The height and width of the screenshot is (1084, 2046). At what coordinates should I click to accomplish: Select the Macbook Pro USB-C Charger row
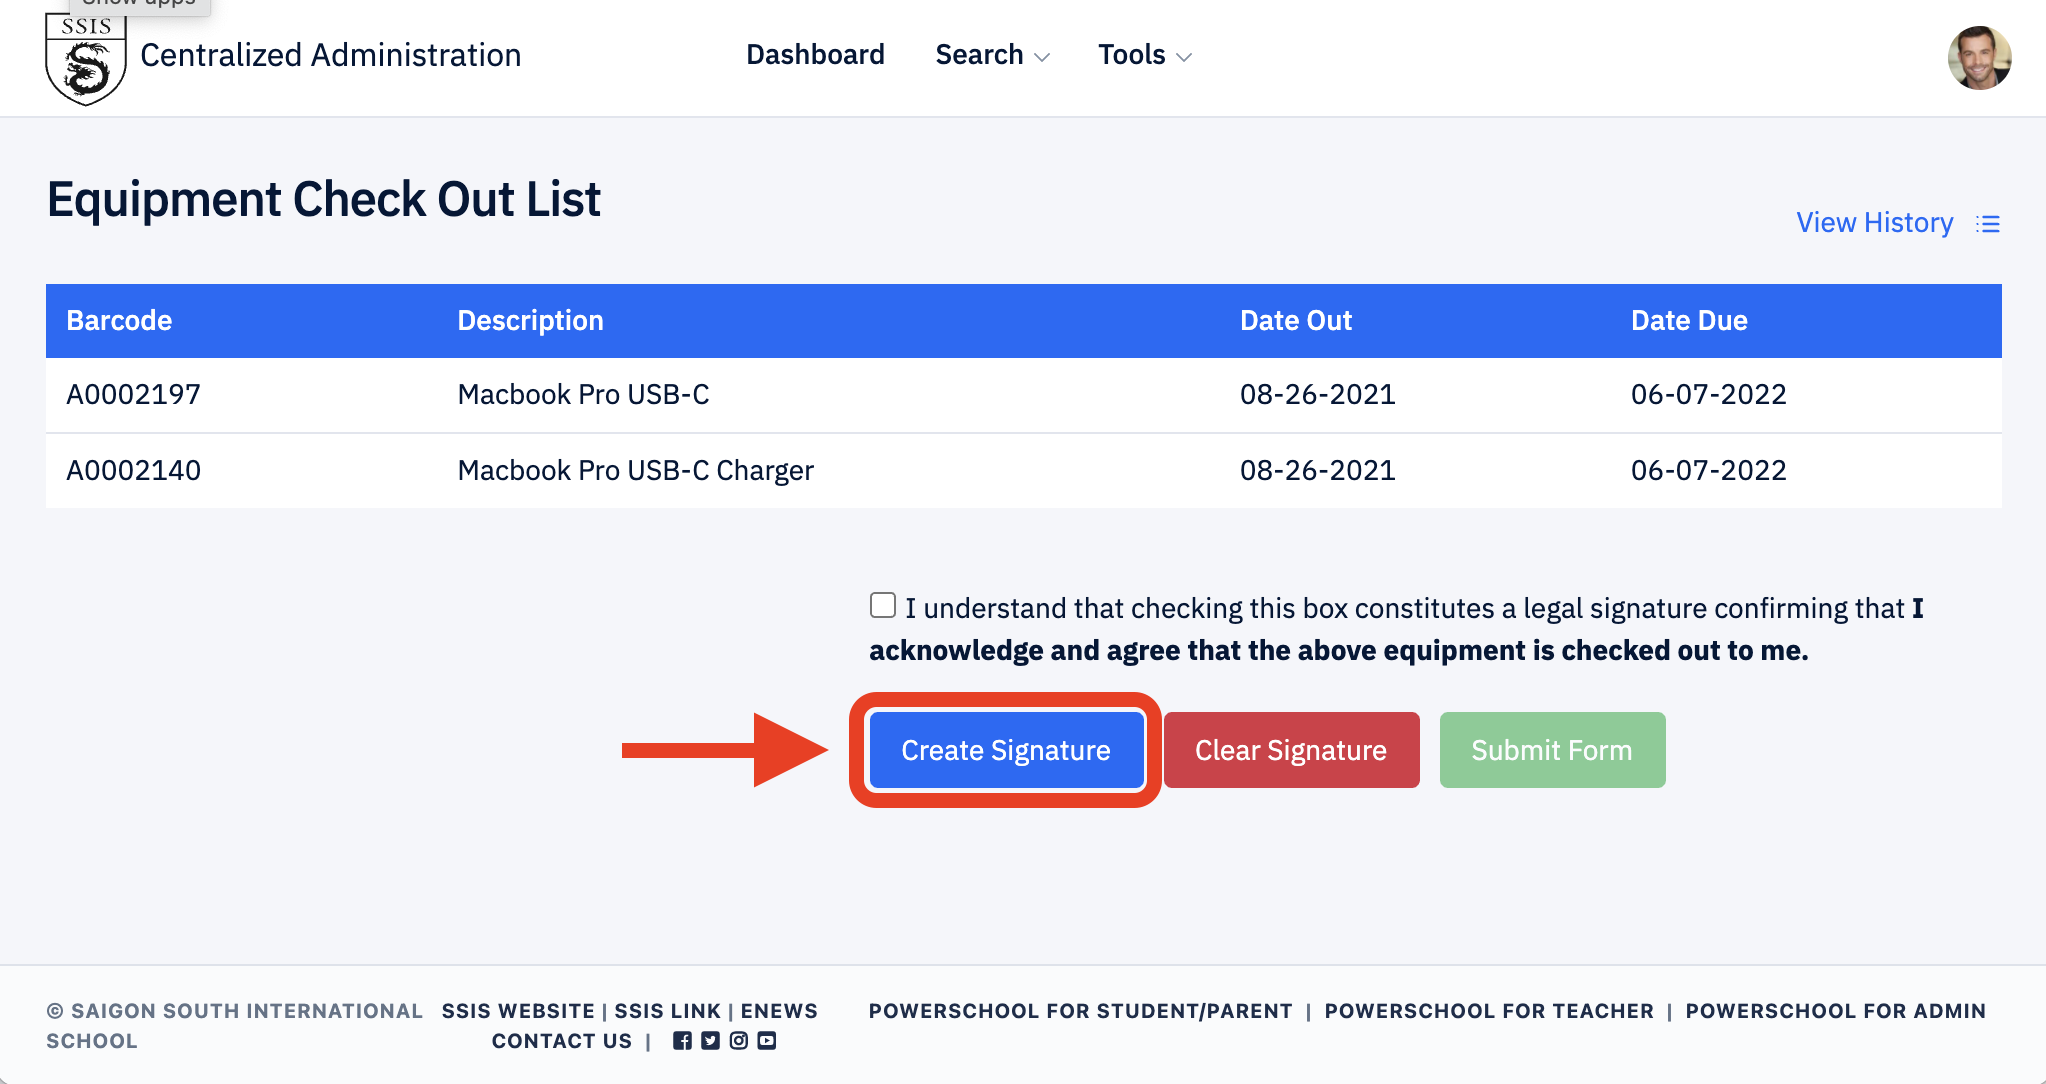click(635, 470)
